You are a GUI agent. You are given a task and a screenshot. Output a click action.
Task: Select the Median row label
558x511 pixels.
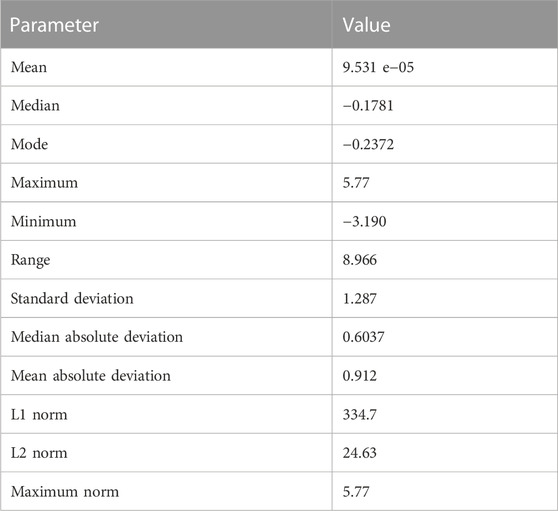tap(35, 106)
